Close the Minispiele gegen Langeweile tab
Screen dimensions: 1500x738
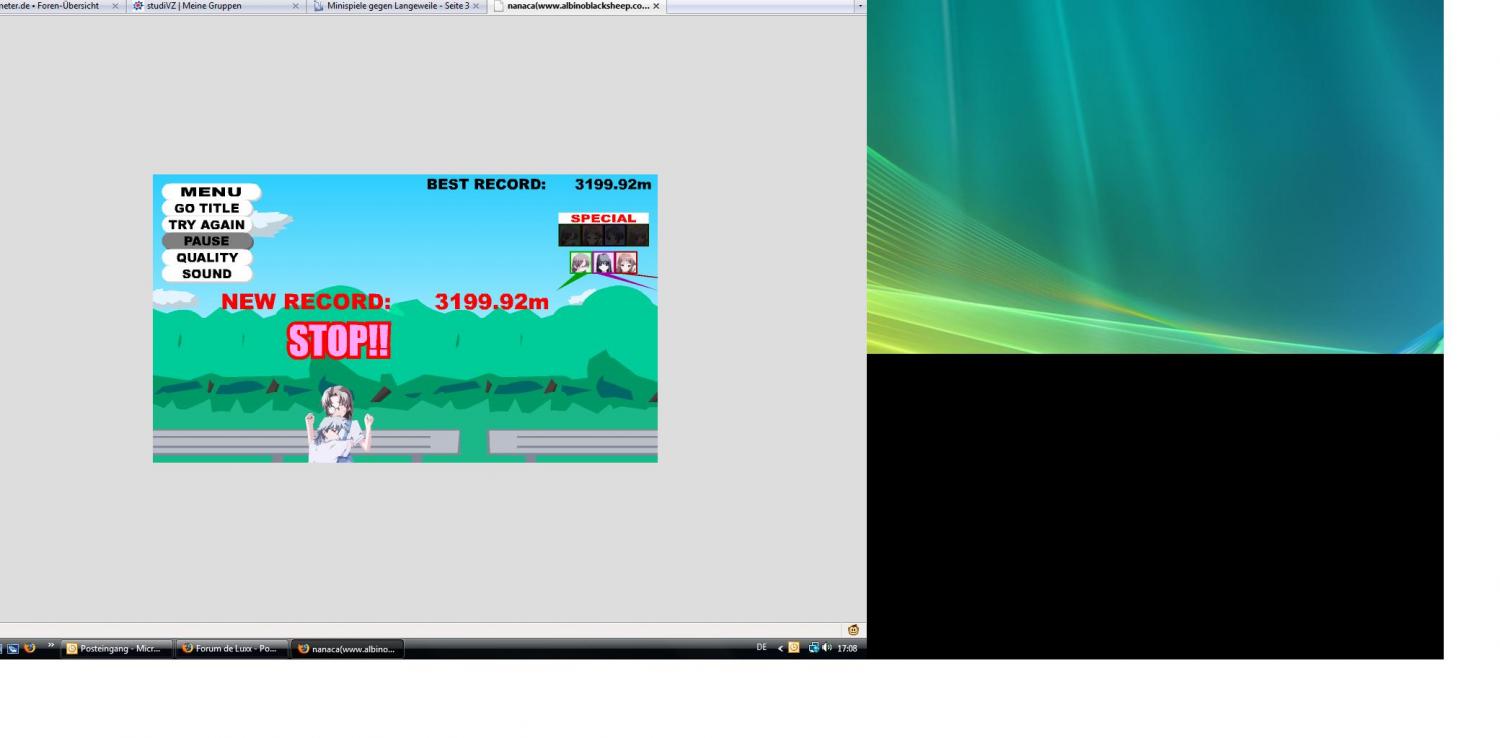coord(476,6)
